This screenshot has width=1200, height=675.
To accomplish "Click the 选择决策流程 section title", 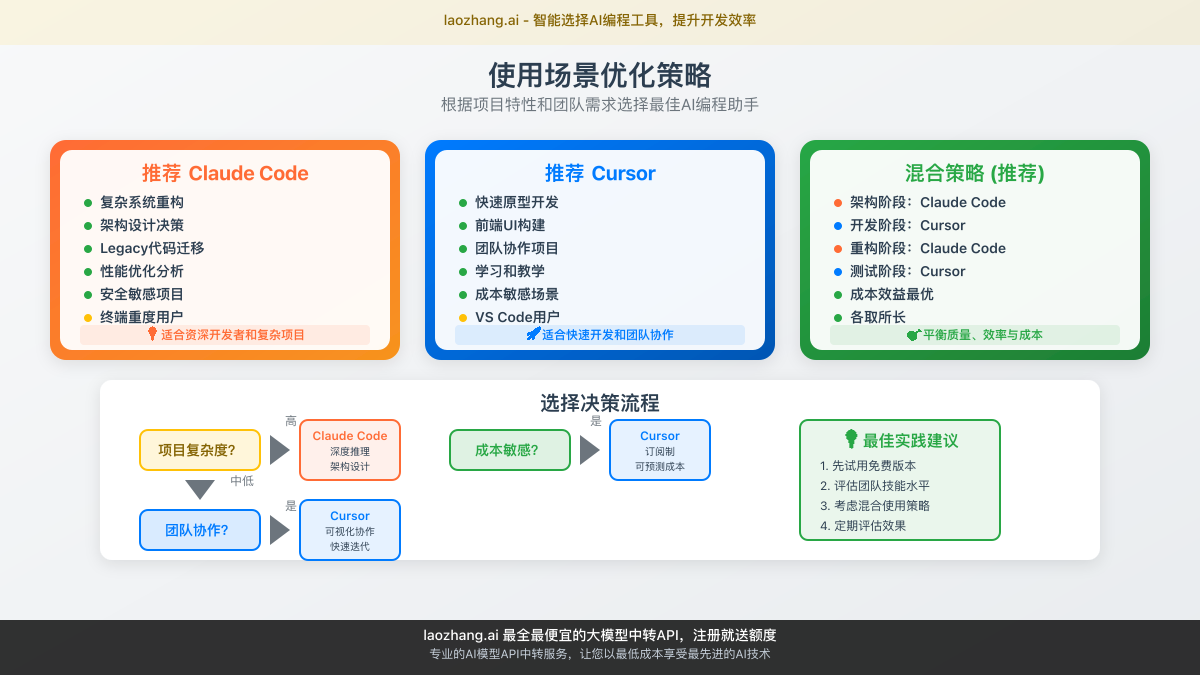I will [x=600, y=403].
